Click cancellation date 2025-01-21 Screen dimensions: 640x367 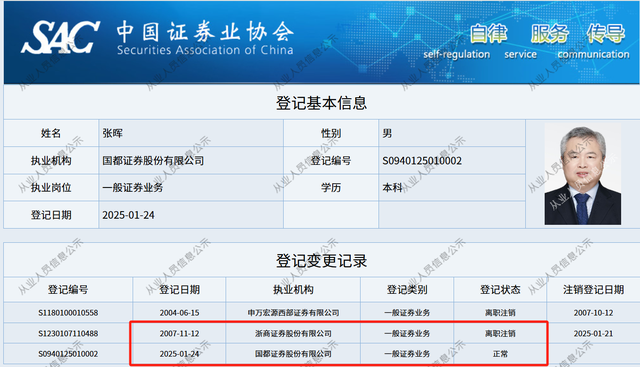593,334
